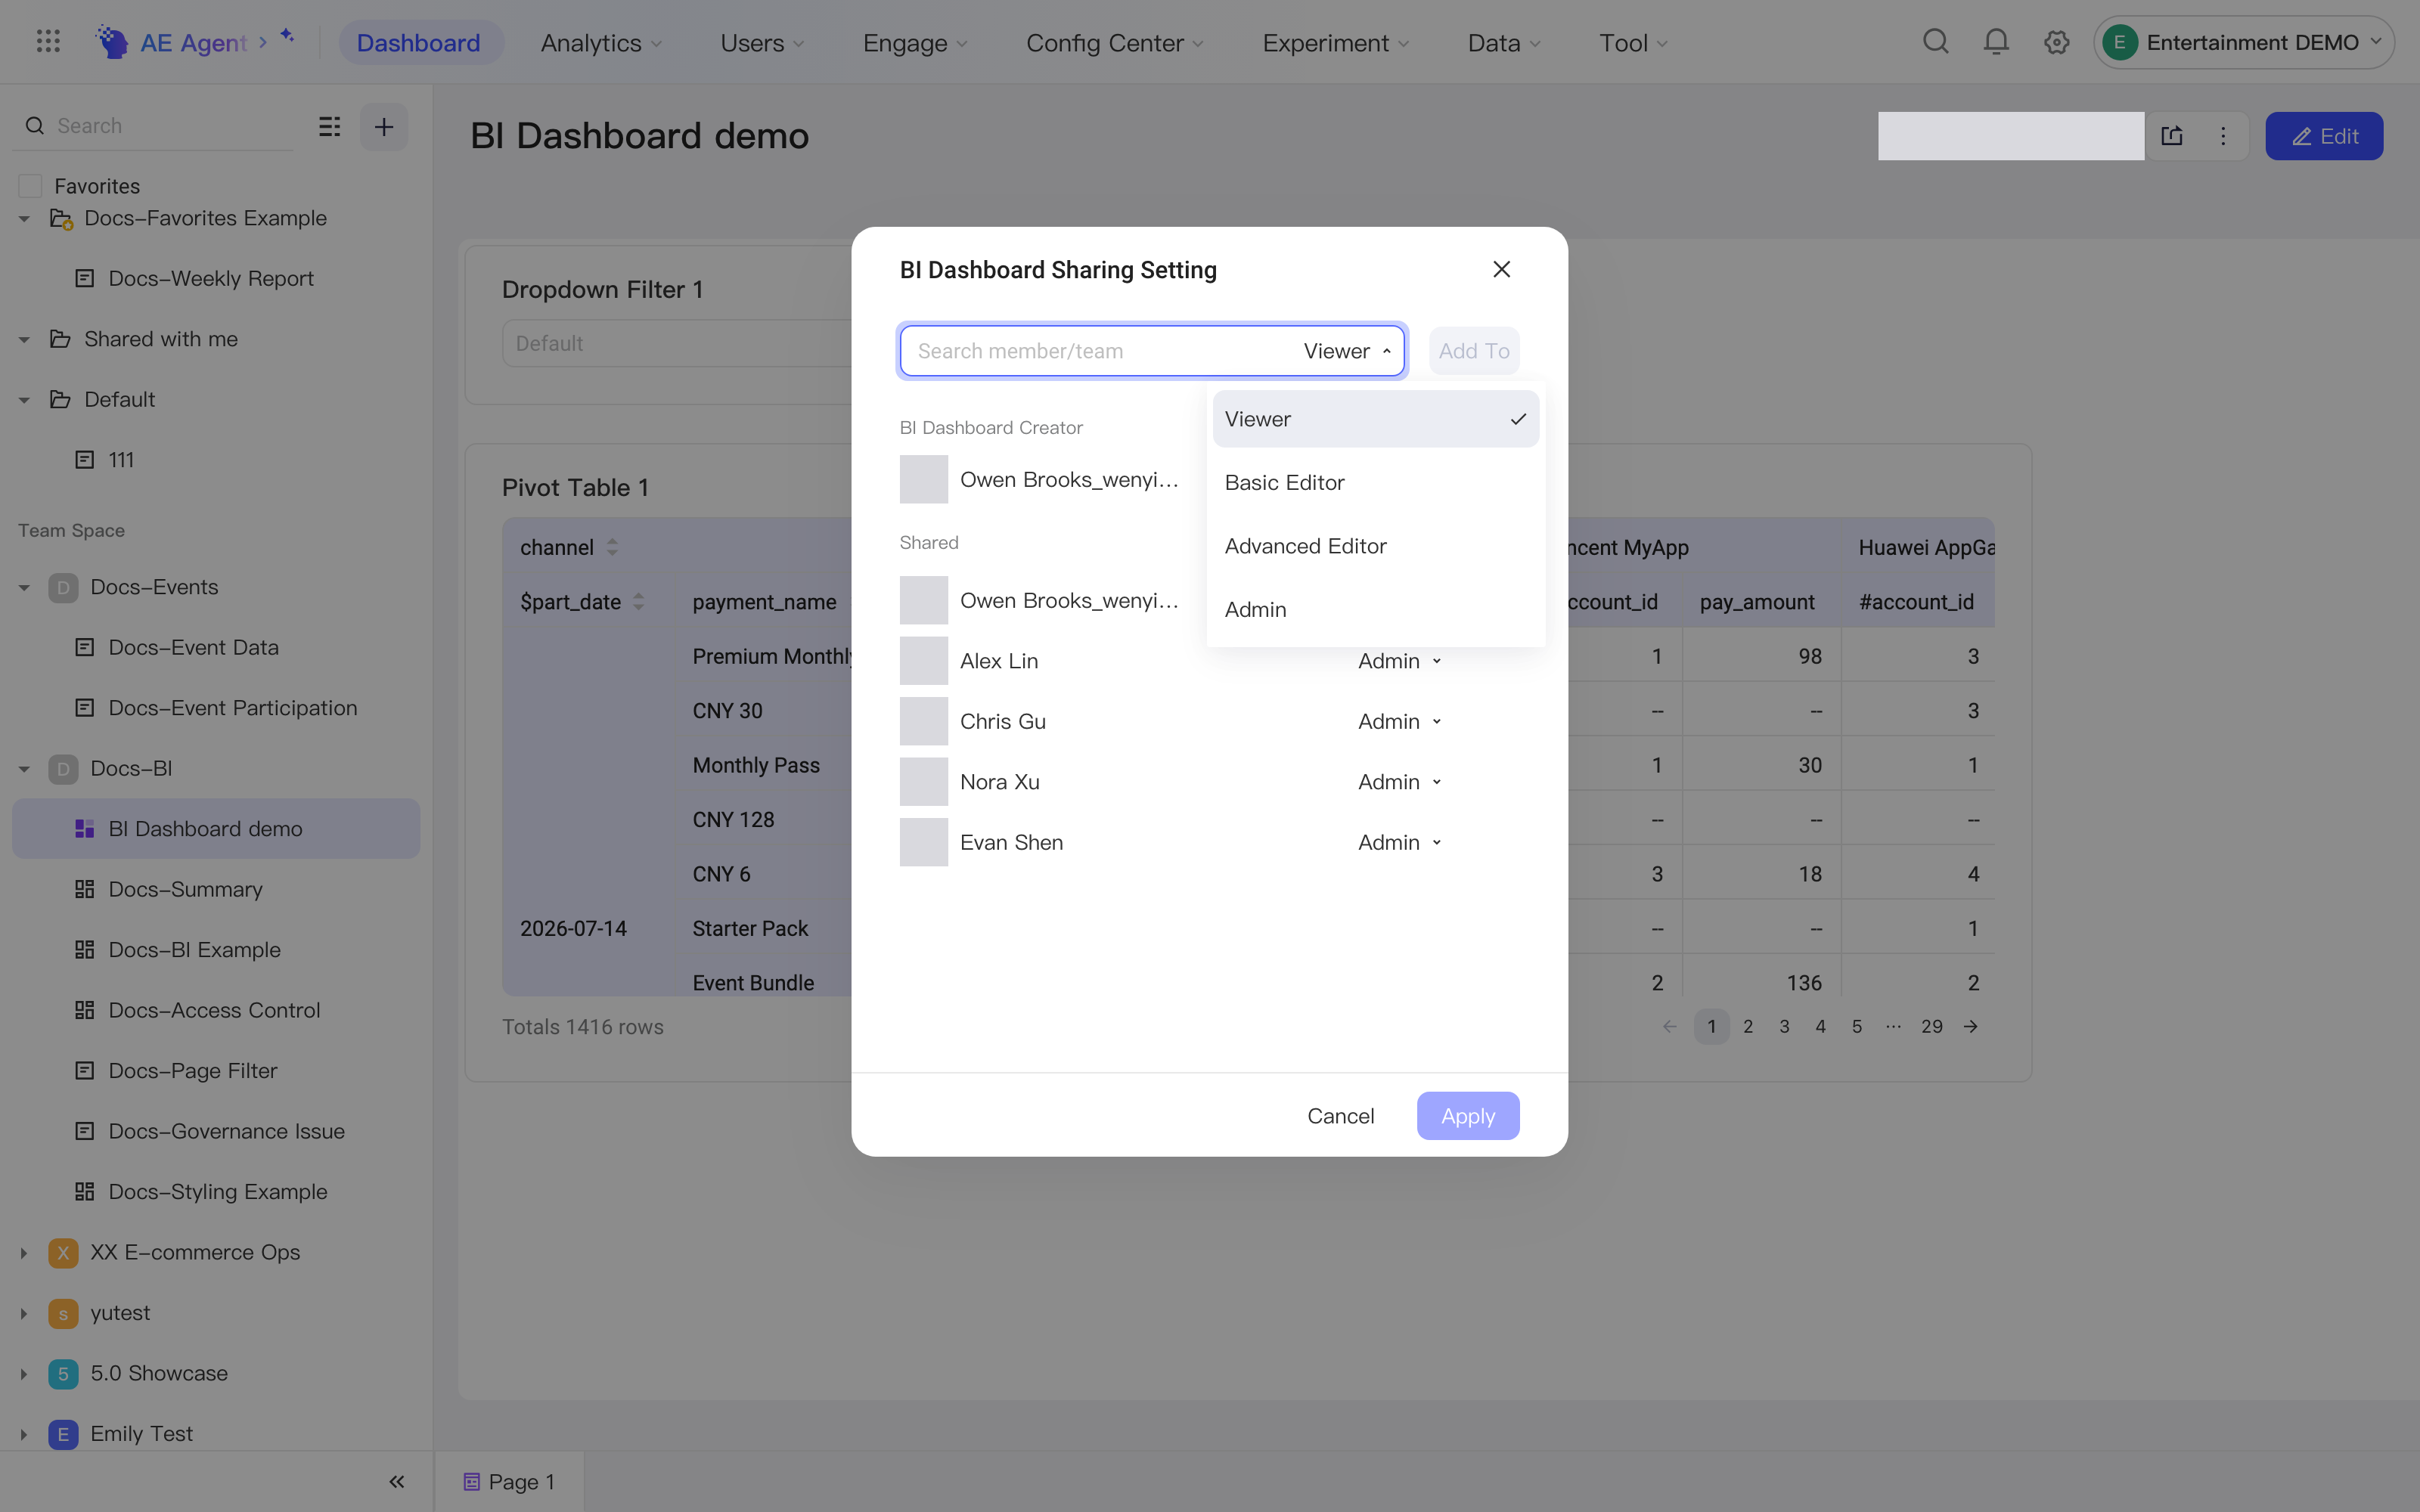Image resolution: width=2420 pixels, height=1512 pixels.
Task: Click the Edit dashboard button
Action: (2324, 136)
